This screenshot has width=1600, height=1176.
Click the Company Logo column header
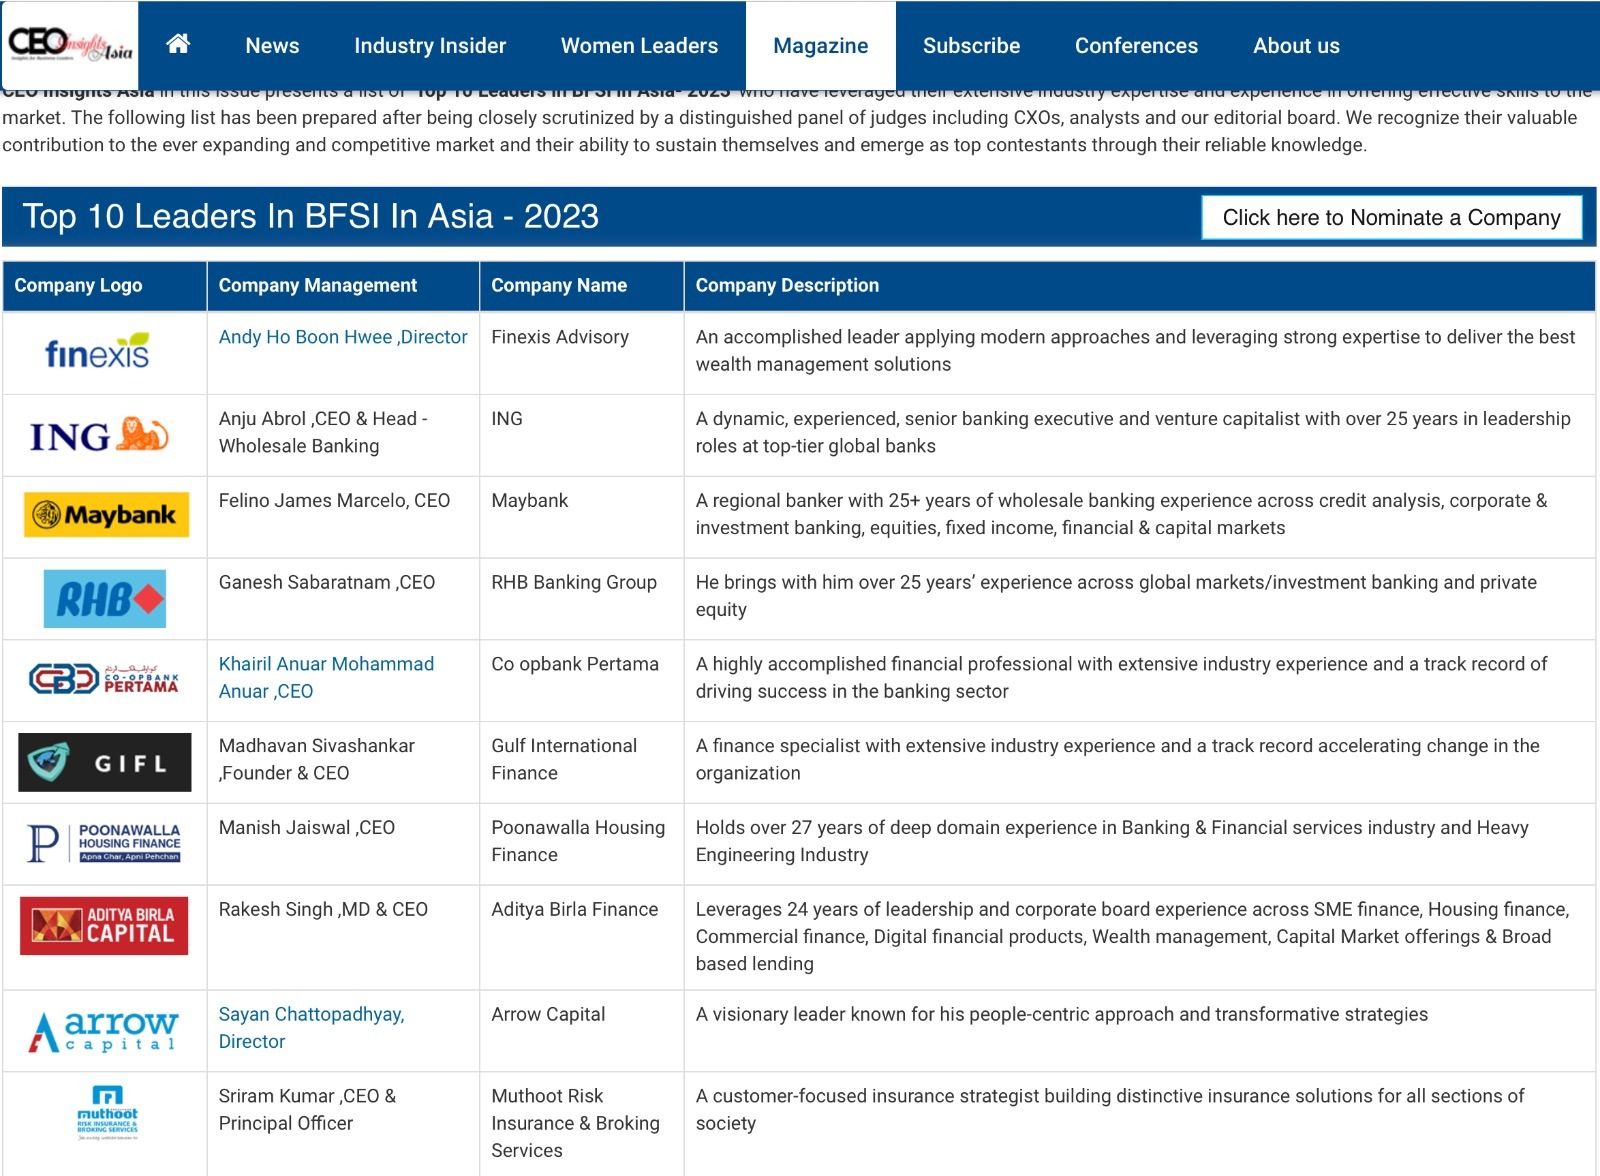coord(105,285)
